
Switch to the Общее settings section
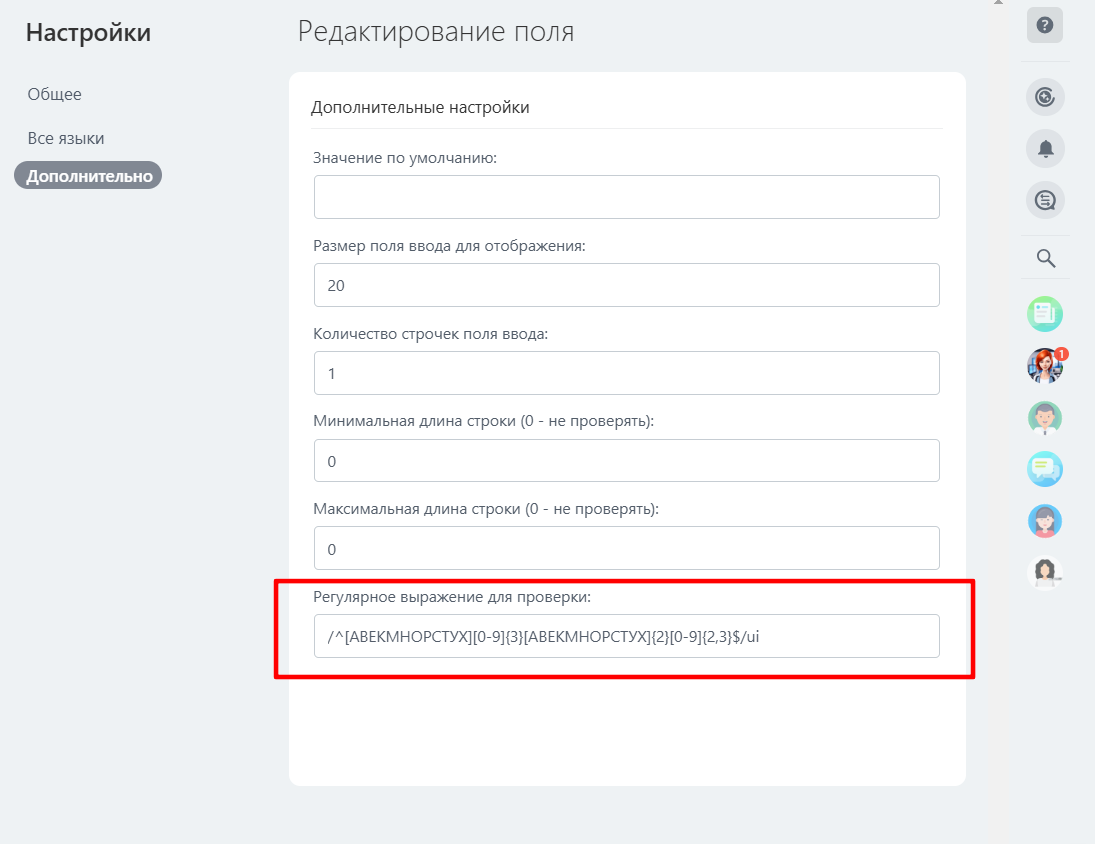tap(54, 94)
